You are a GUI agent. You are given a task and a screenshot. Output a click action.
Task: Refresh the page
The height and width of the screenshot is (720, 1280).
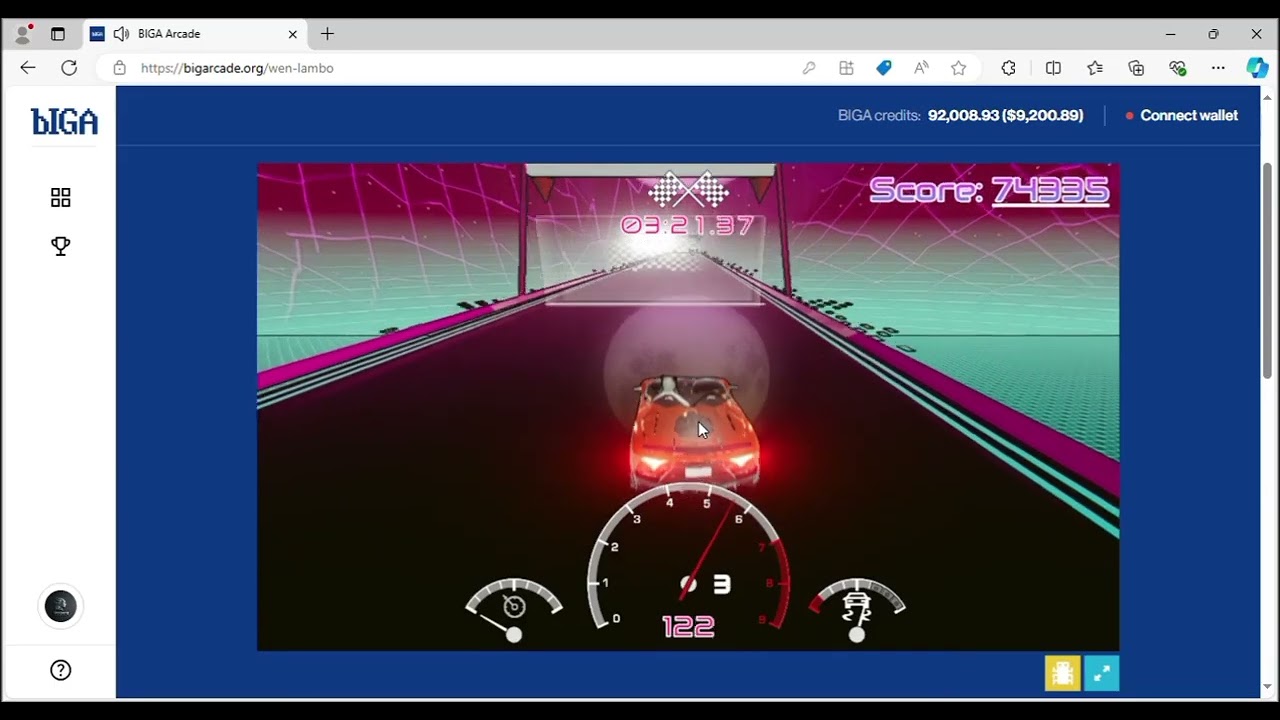coord(69,68)
